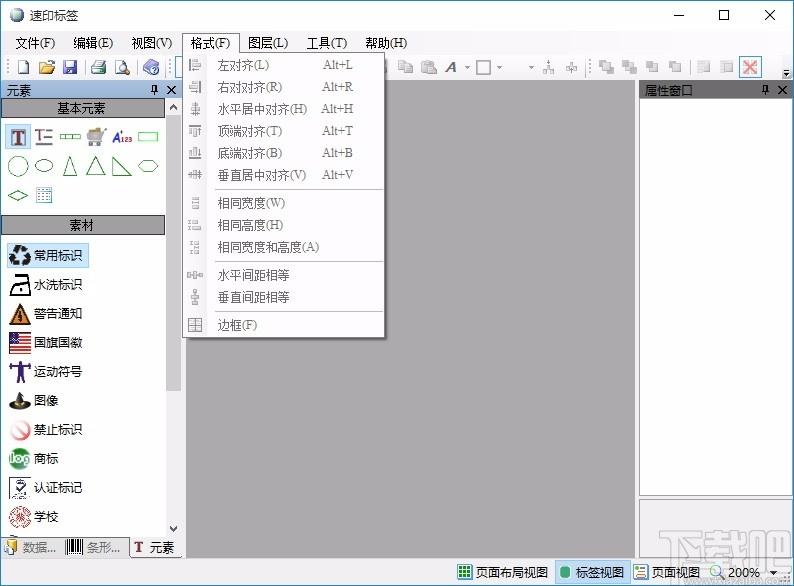Screen dimensions: 794x586
Task: Select 水洗标识 material category
Action: click(46, 285)
